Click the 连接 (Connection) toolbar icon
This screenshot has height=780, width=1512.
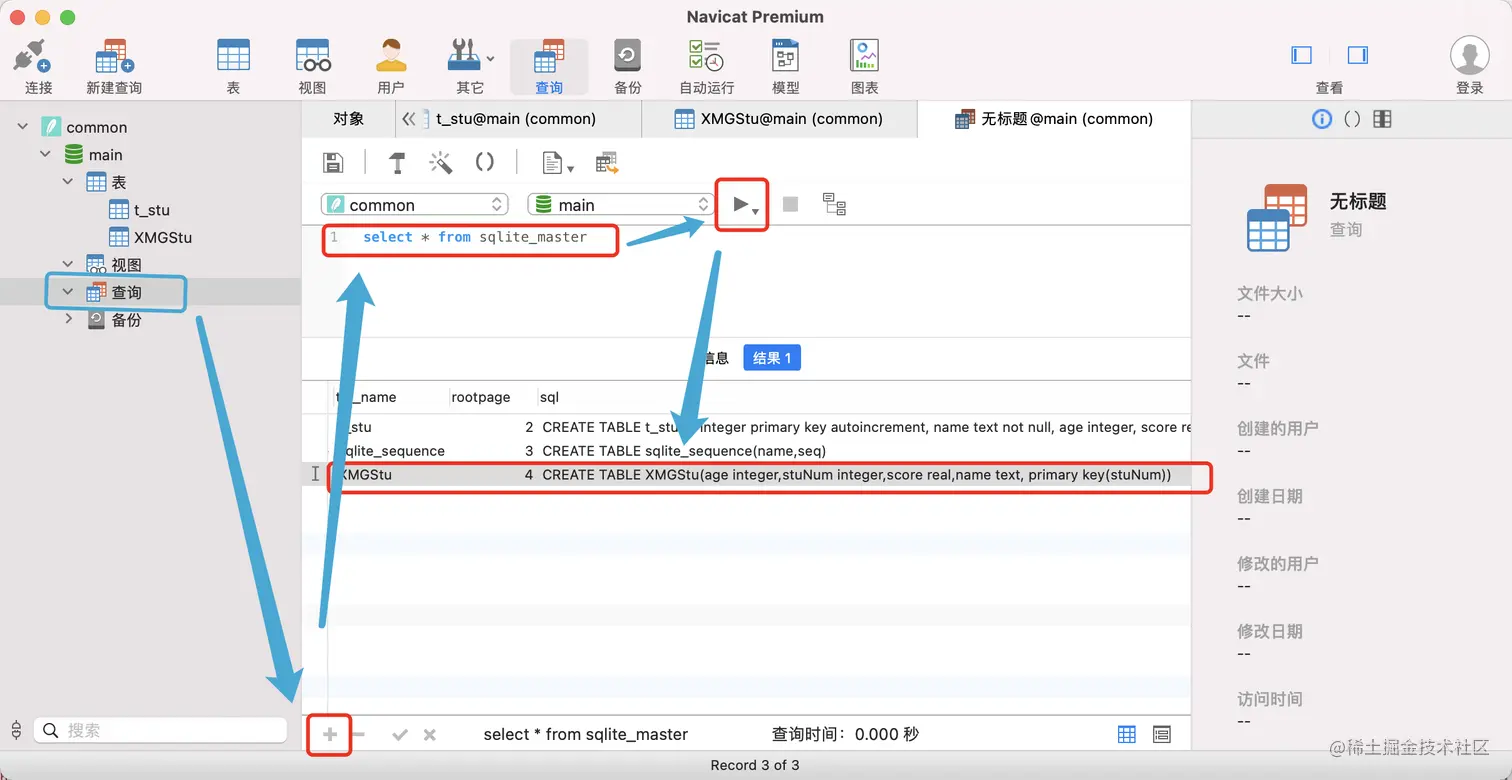pos(38,66)
